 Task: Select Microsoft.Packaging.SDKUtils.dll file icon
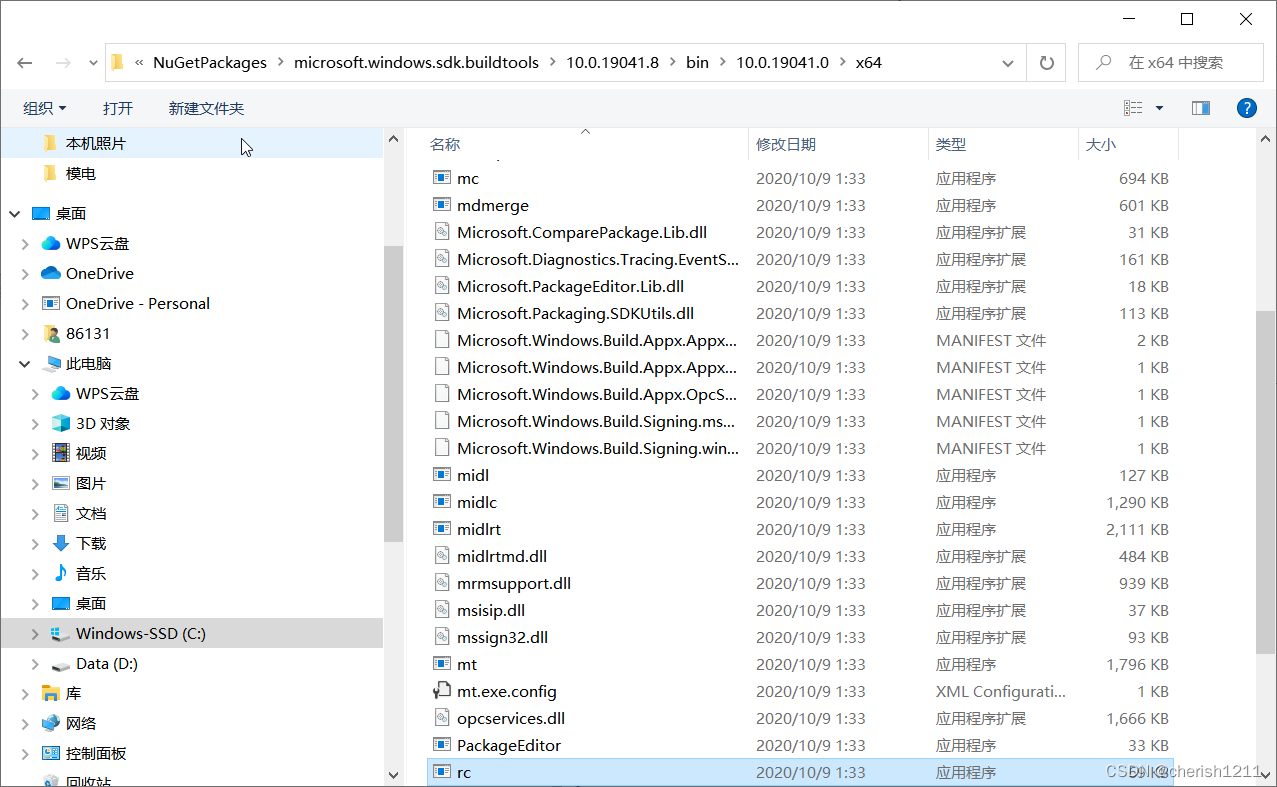[442, 312]
